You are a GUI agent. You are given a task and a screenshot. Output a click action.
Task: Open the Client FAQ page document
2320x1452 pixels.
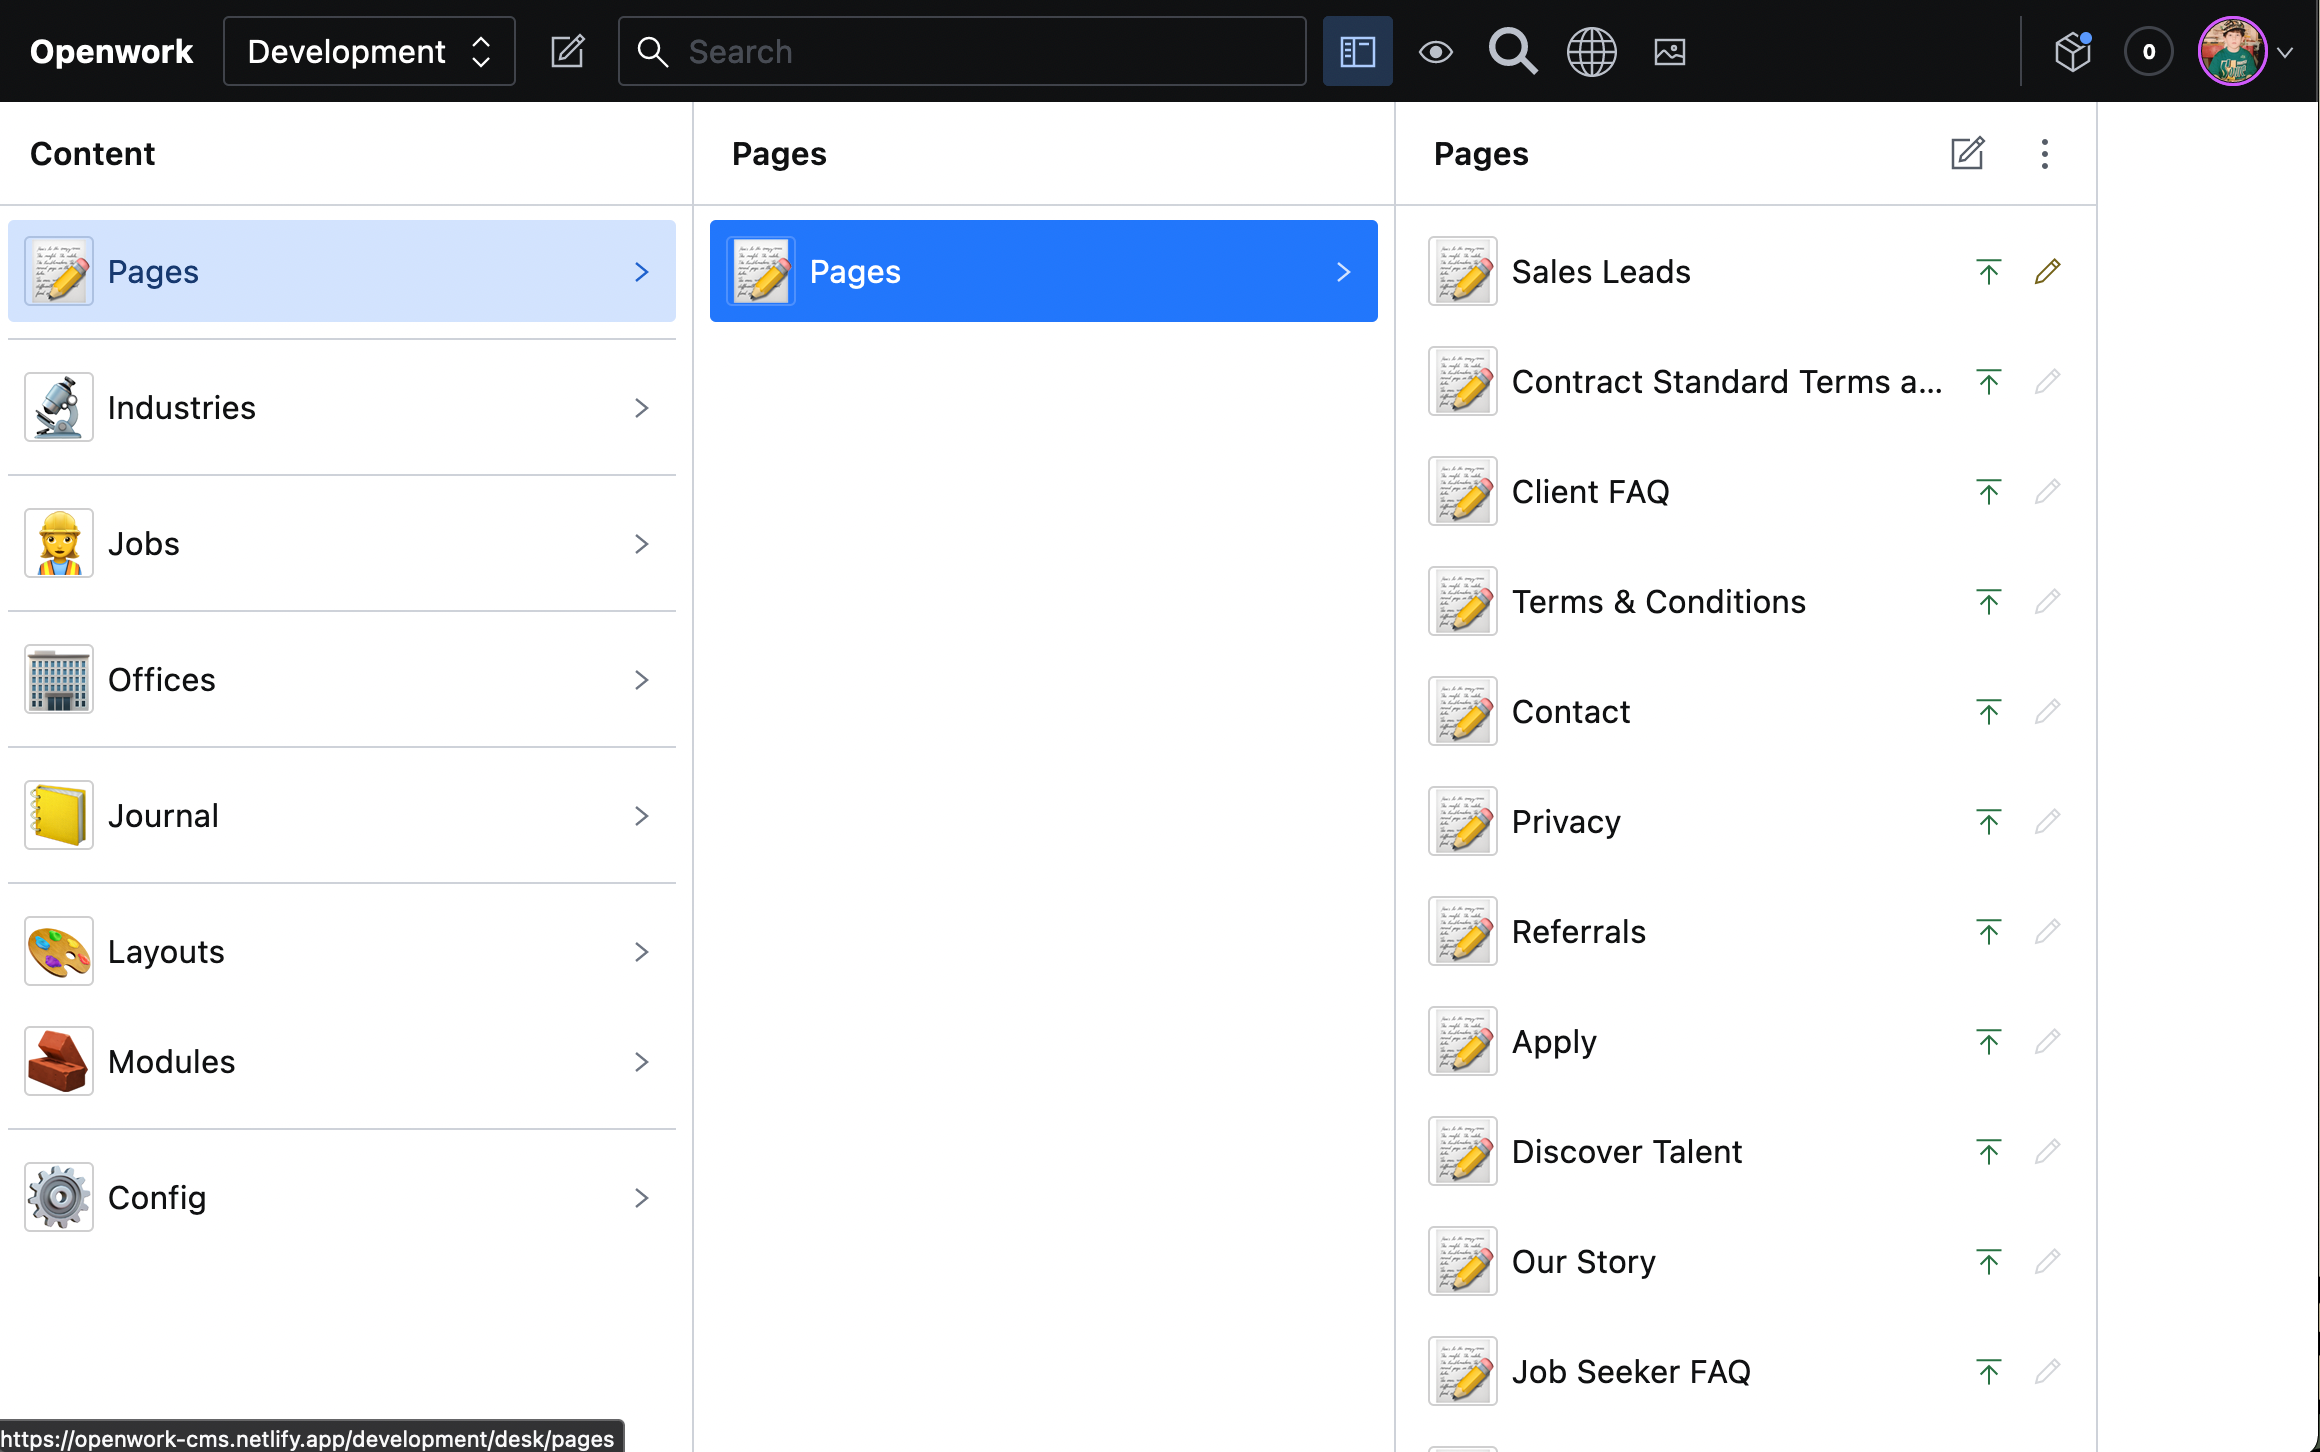[1590, 492]
